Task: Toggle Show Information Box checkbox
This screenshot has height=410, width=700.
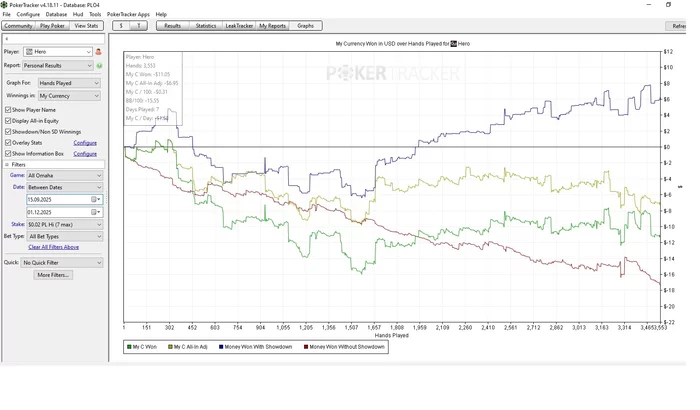Action: pyautogui.click(x=8, y=154)
